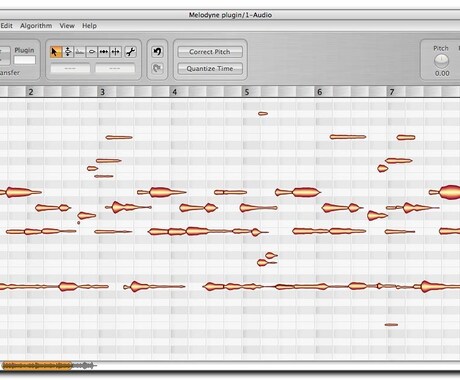The height and width of the screenshot is (380, 460).
Task: Select the Main arrow tool
Action: click(56, 52)
